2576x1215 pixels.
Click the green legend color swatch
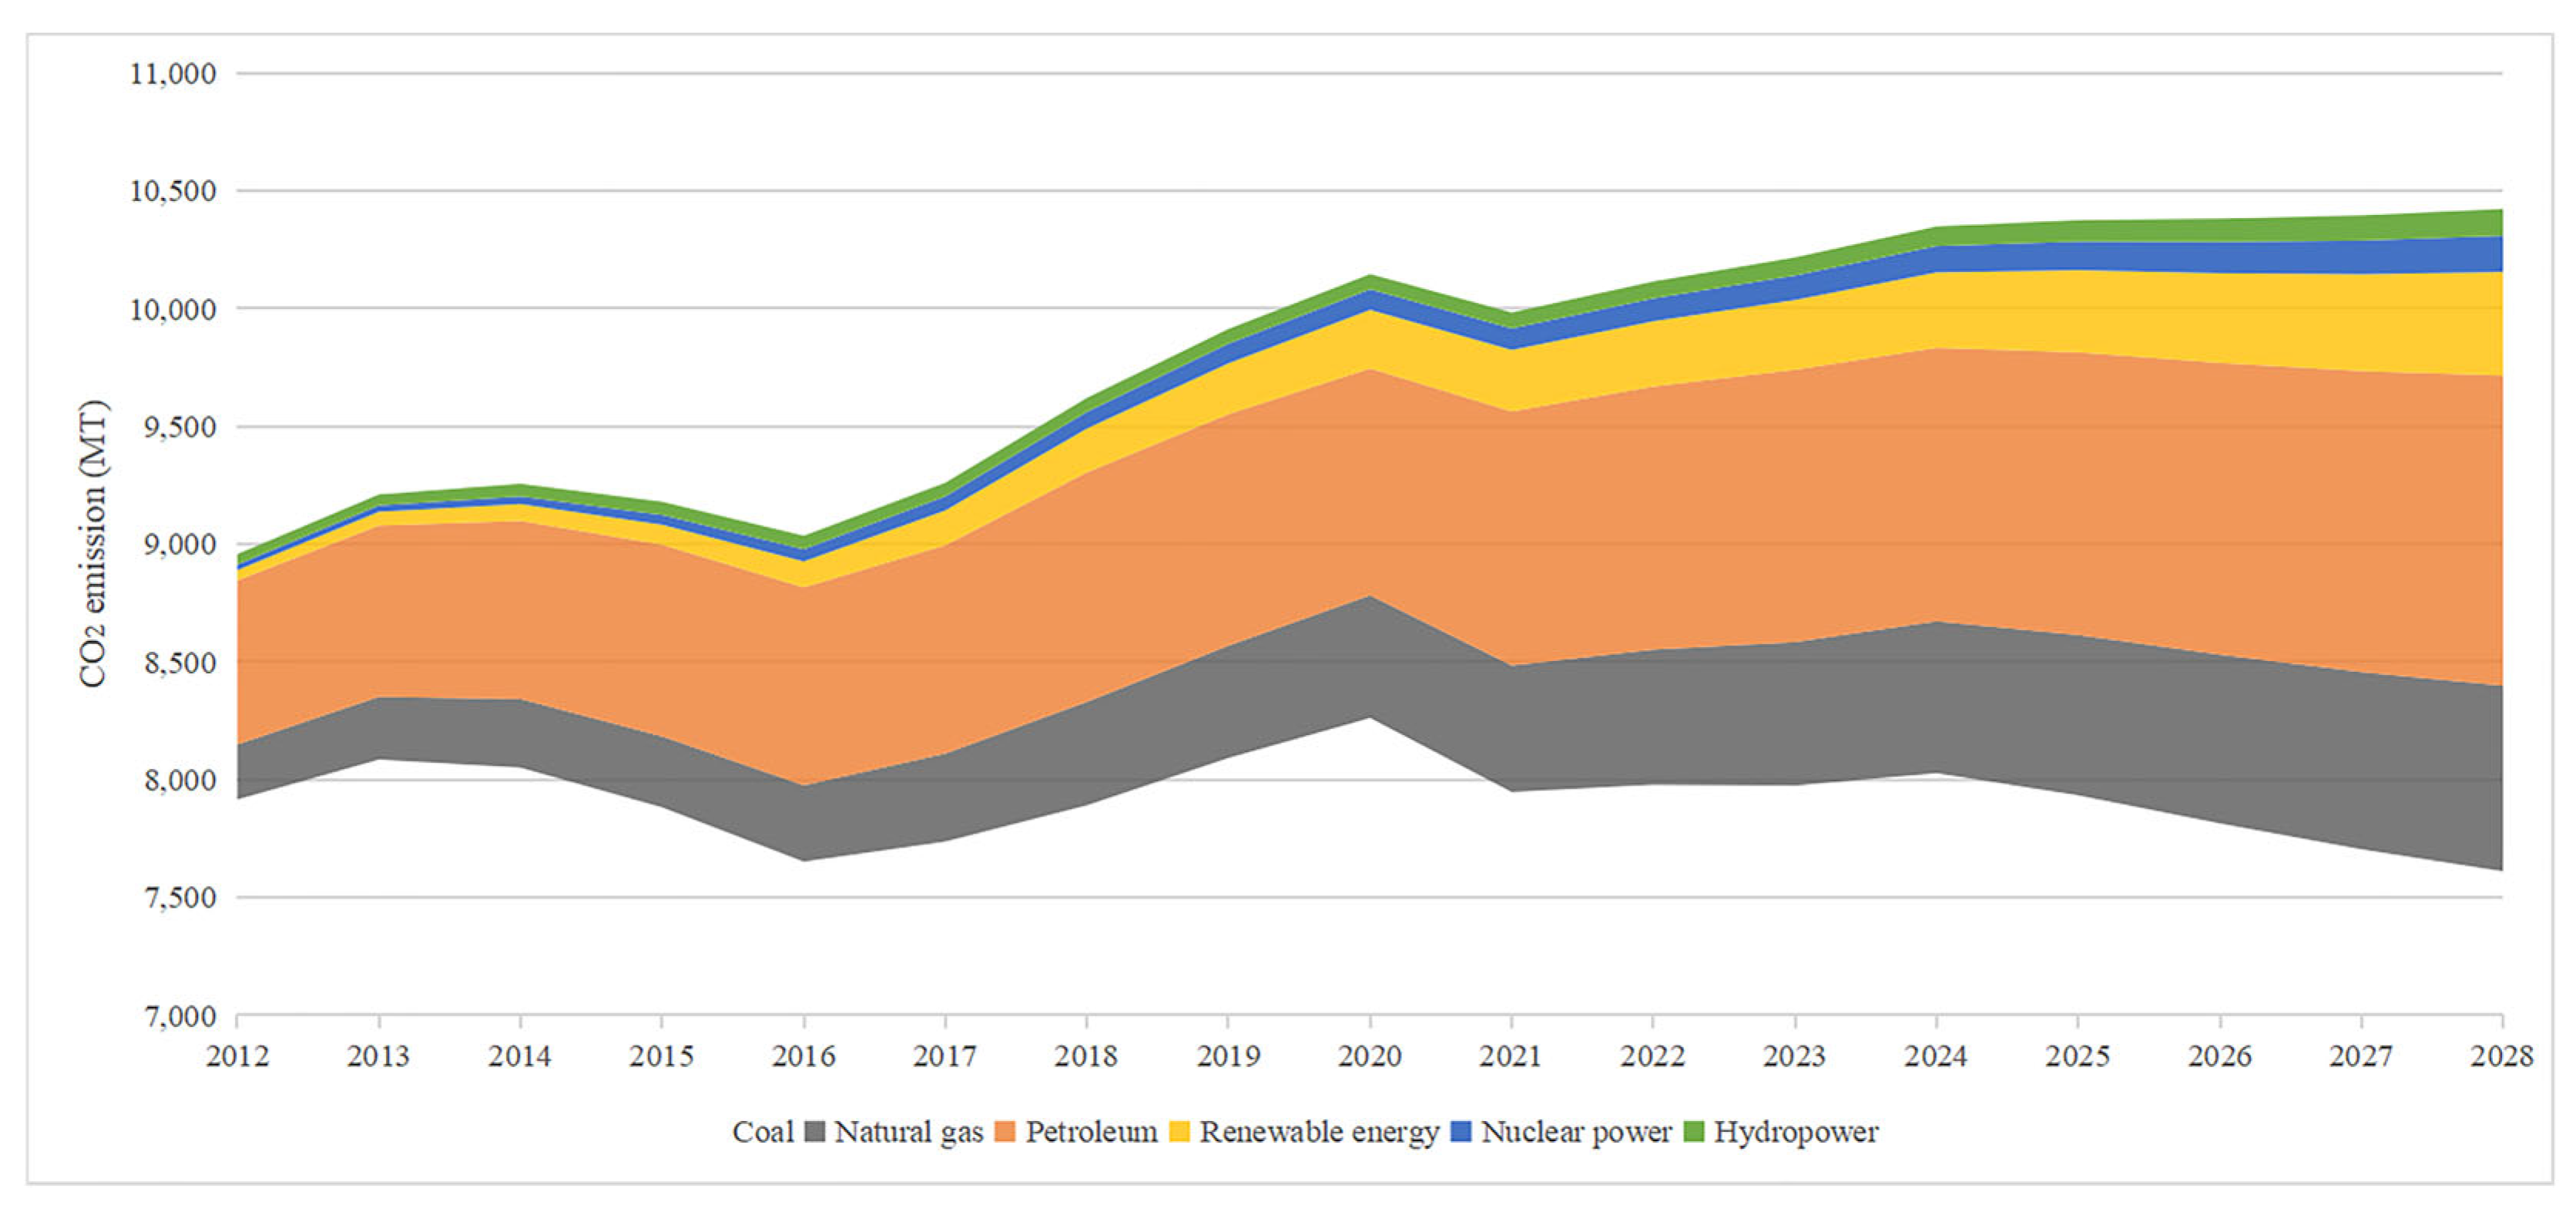pos(1694,1132)
